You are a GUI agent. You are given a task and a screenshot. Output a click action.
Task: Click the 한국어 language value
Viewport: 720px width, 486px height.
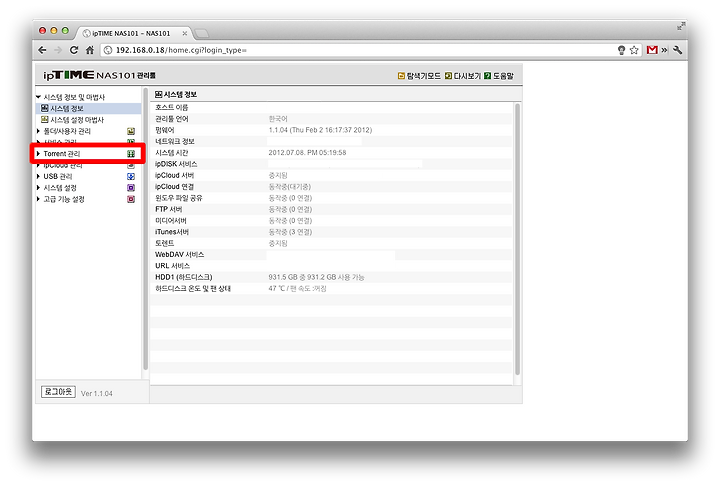click(278, 119)
